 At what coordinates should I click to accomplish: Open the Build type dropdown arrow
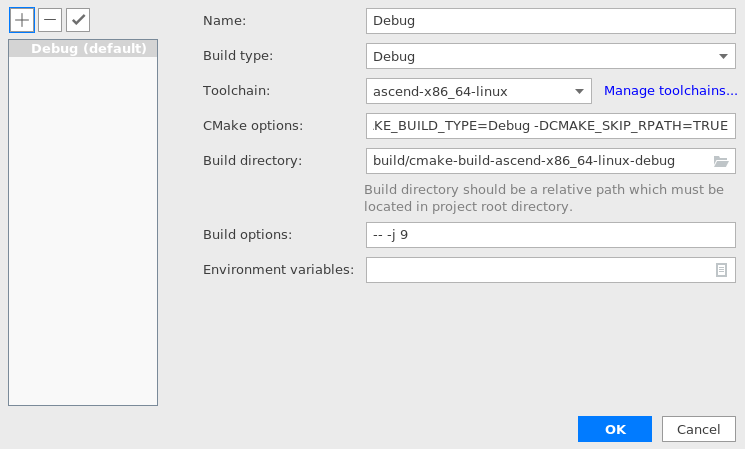tap(723, 56)
